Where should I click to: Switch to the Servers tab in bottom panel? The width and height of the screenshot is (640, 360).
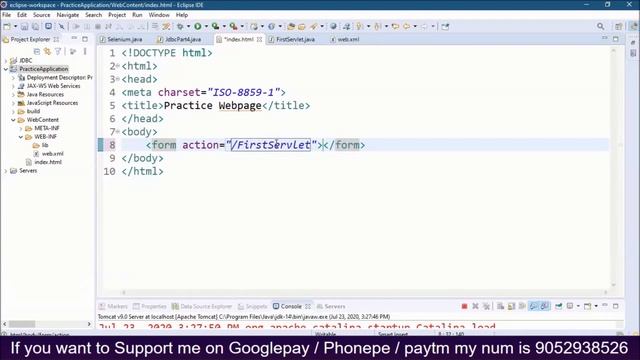point(331,306)
